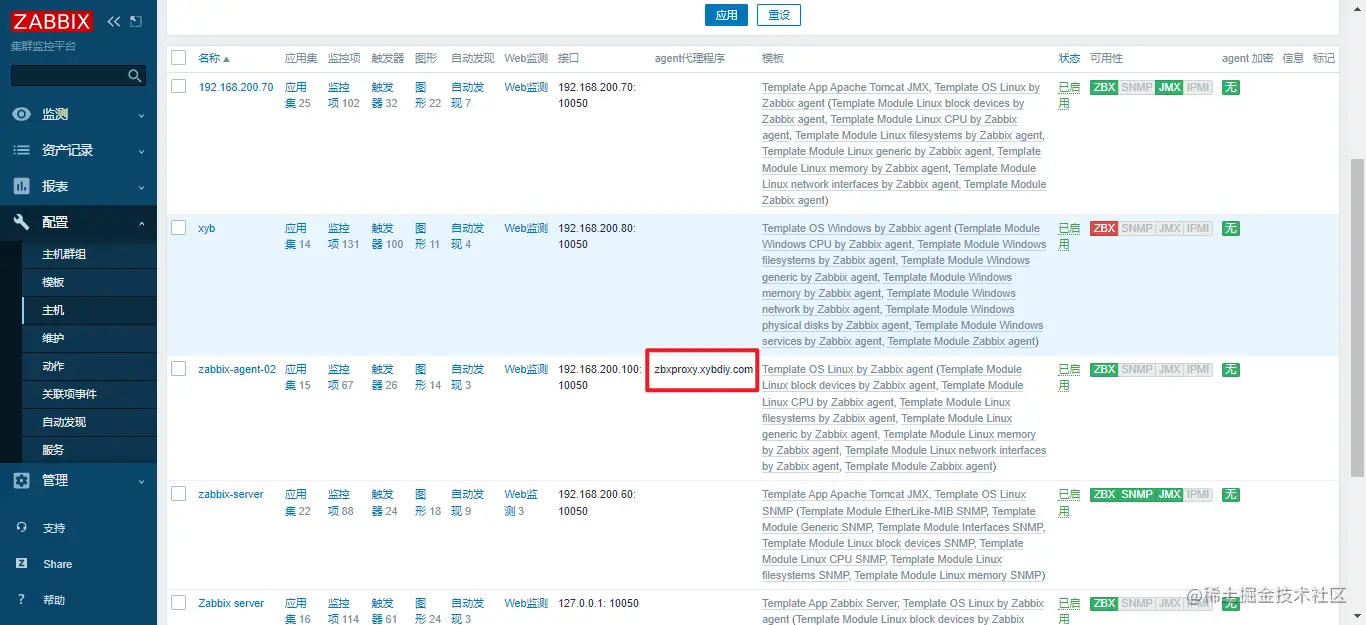
Task: Toggle the select-all hosts checkbox
Action: click(x=178, y=58)
